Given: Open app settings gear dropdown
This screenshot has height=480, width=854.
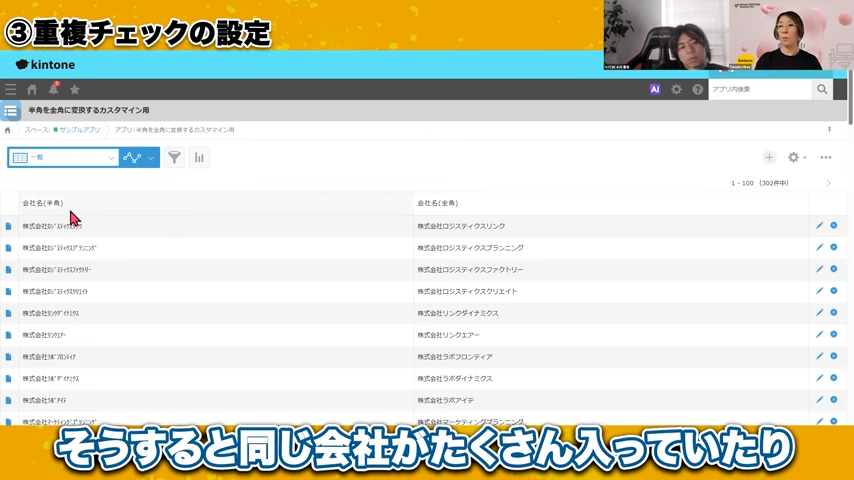Looking at the screenshot, I should (x=797, y=157).
